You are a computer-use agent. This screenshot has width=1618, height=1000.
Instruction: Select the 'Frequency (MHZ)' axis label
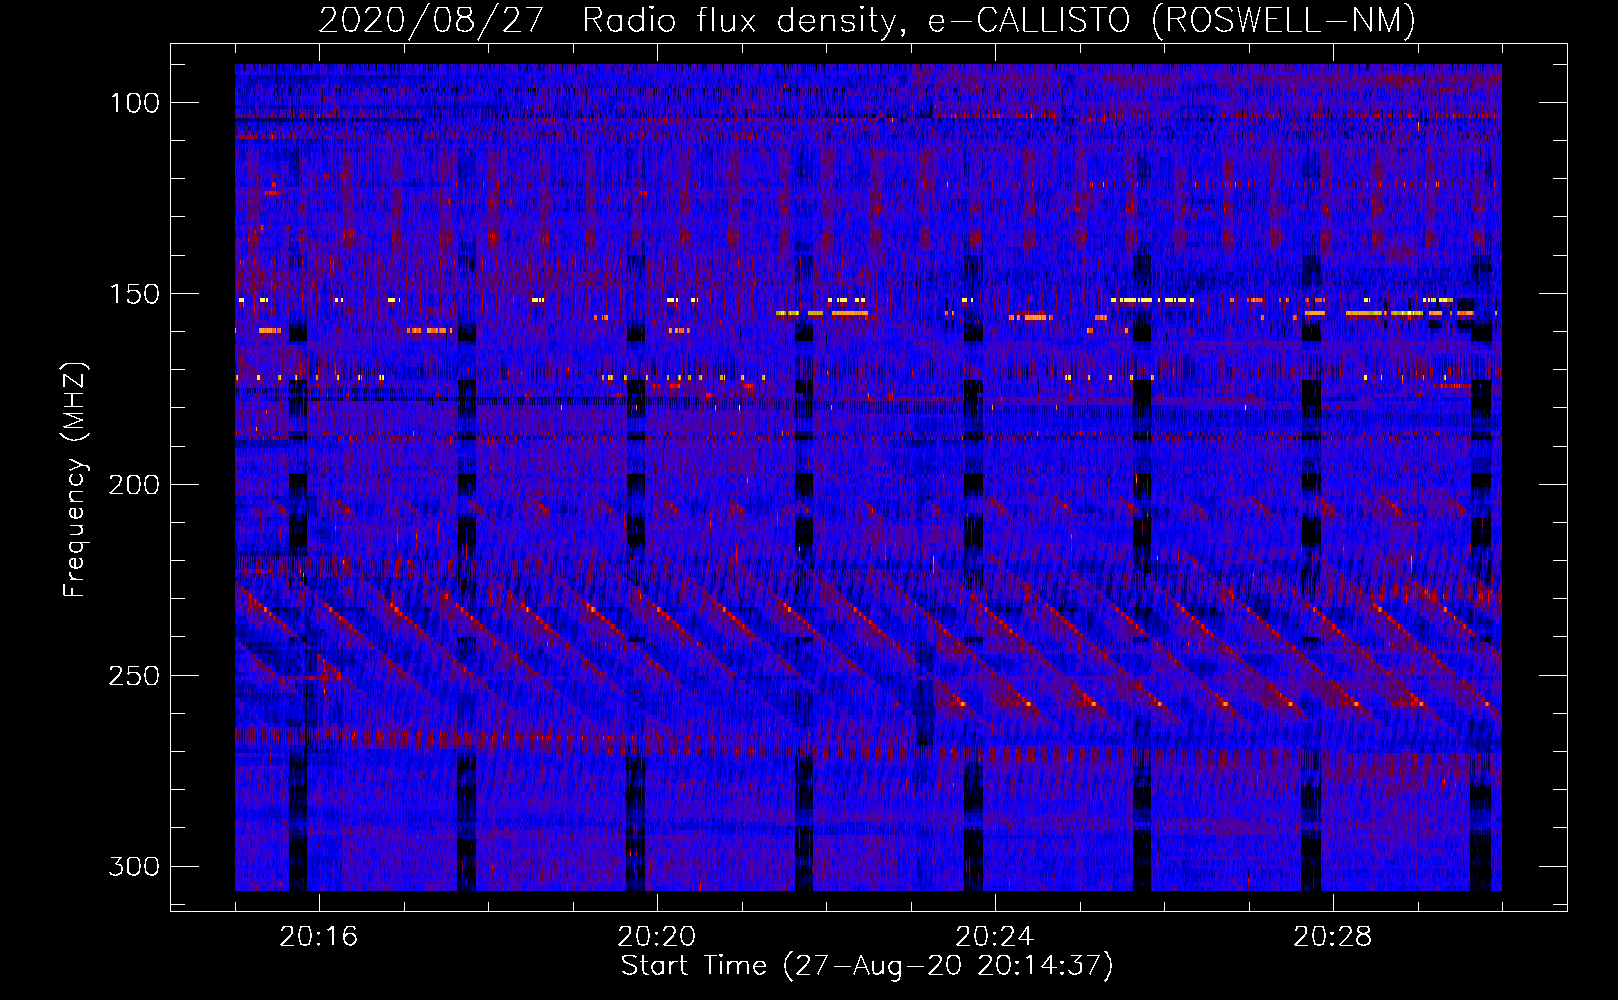tap(74, 480)
